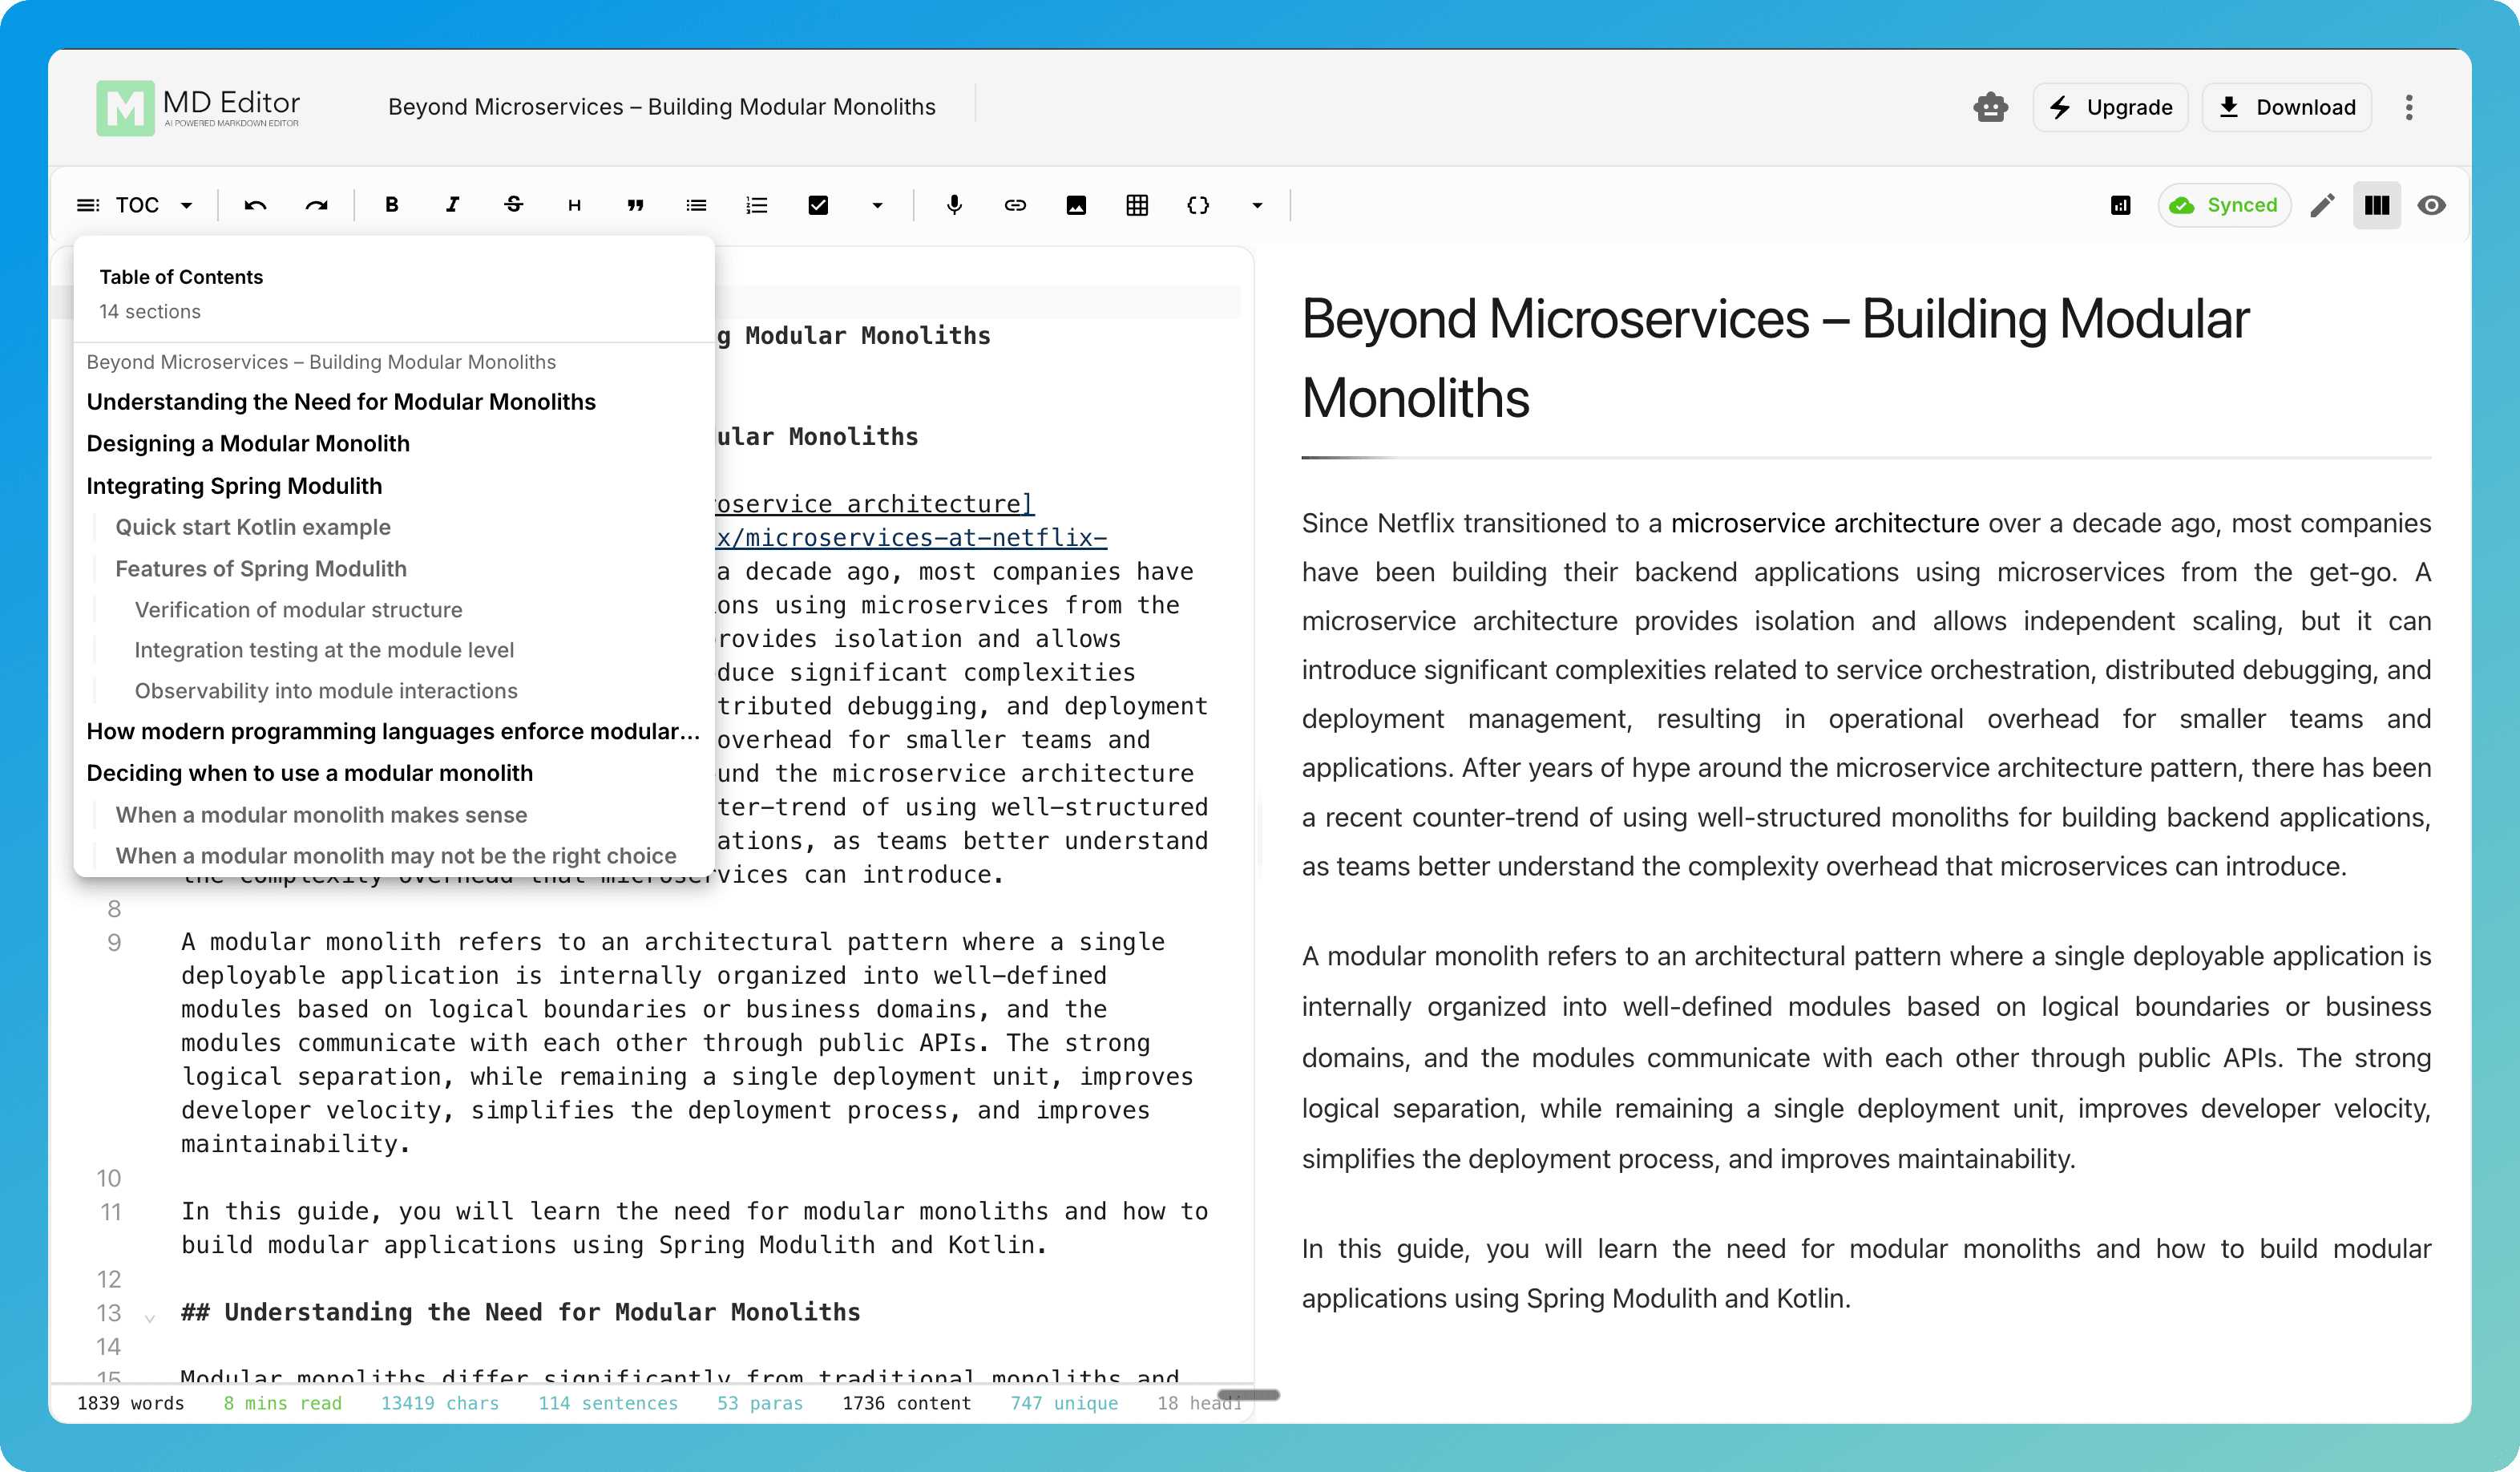Jump to Understanding the Need for Modular Monoliths
Image resolution: width=2520 pixels, height=1472 pixels.
tap(341, 402)
